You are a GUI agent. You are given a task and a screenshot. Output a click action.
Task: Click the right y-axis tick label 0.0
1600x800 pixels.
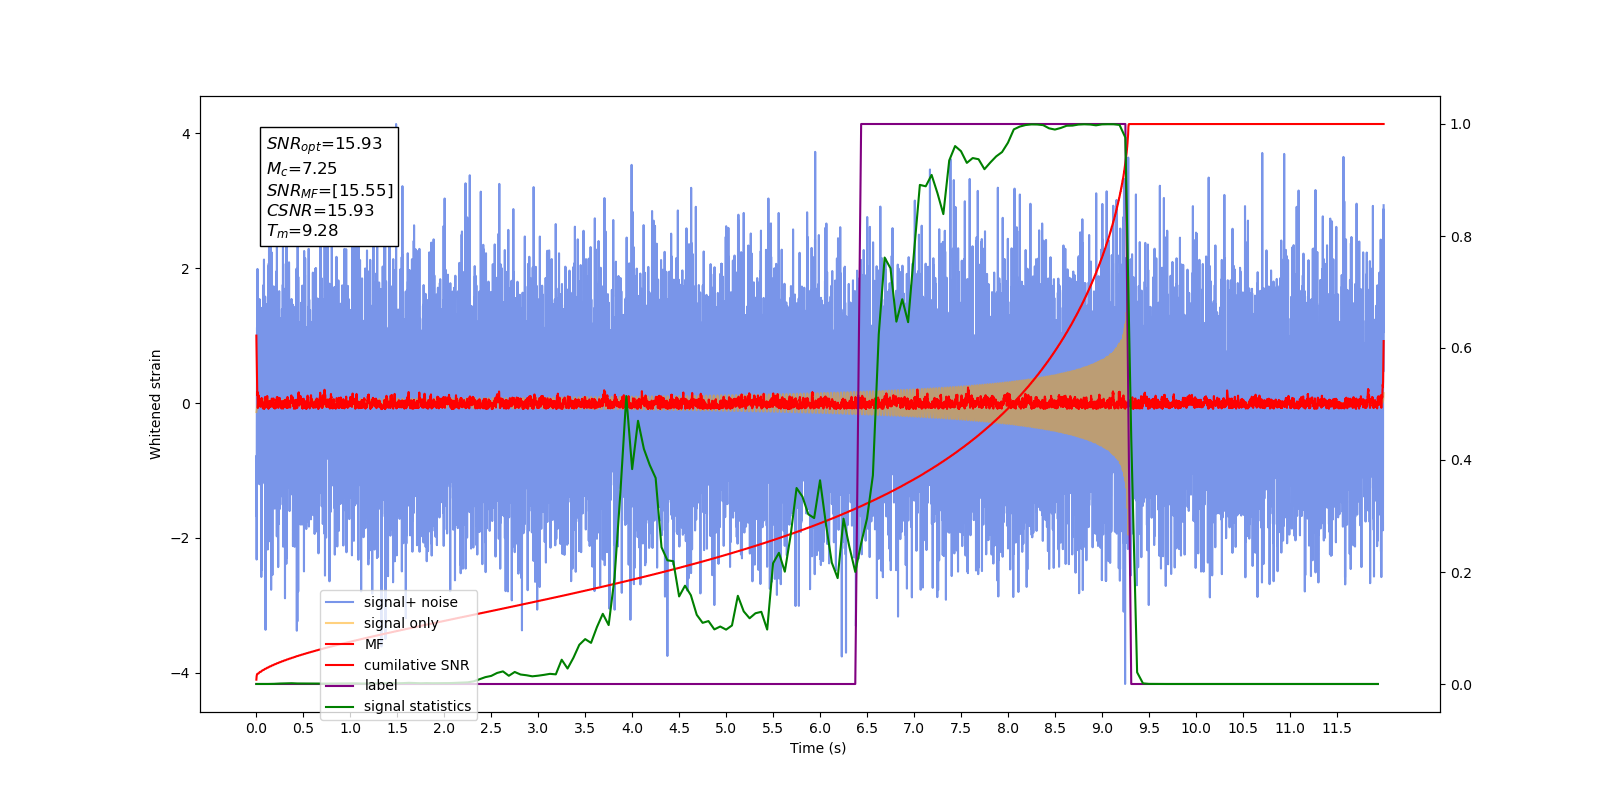(x=1461, y=685)
